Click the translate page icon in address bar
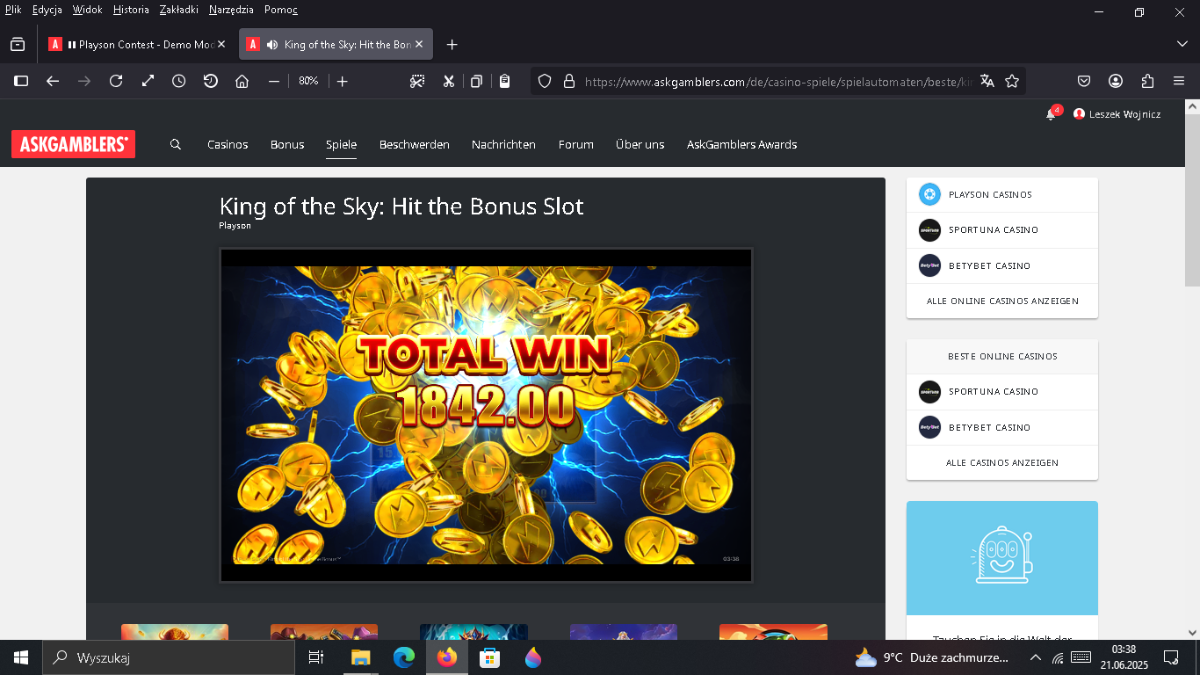The height and width of the screenshot is (675, 1200). pos(987,81)
